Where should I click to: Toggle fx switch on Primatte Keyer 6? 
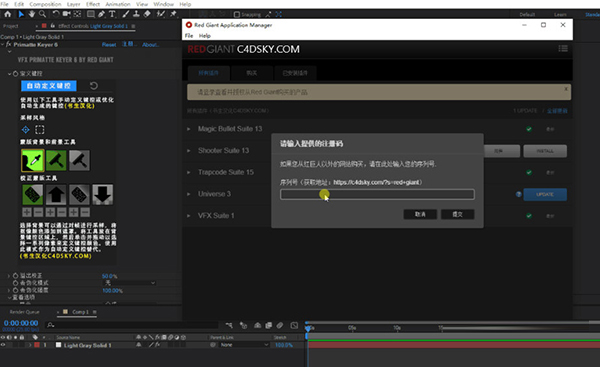(8, 44)
